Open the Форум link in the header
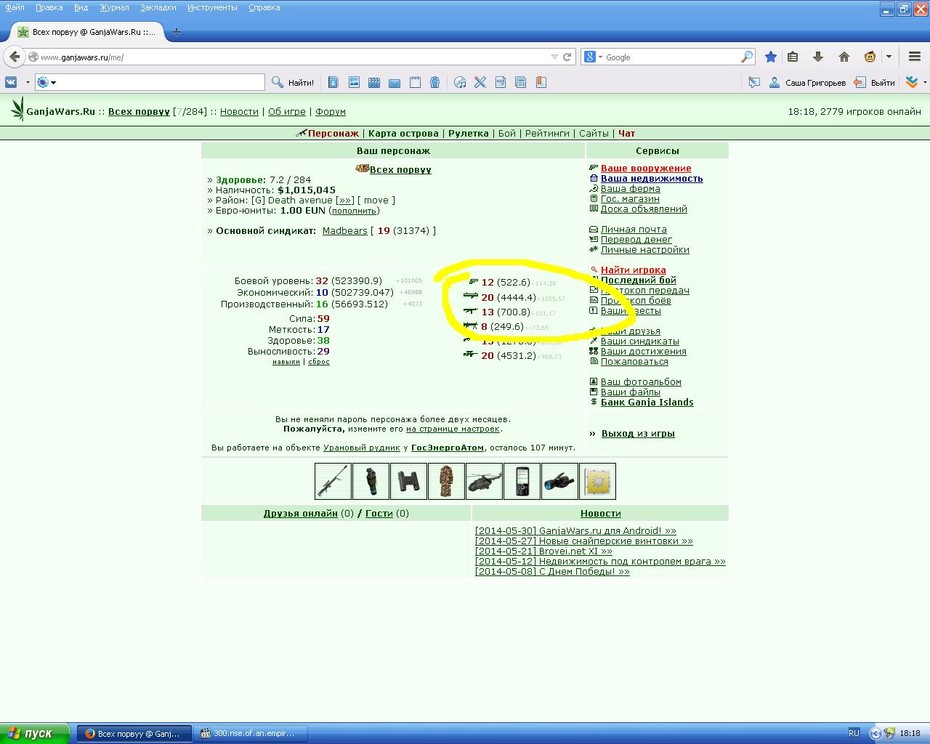The image size is (930, 744). [330, 112]
